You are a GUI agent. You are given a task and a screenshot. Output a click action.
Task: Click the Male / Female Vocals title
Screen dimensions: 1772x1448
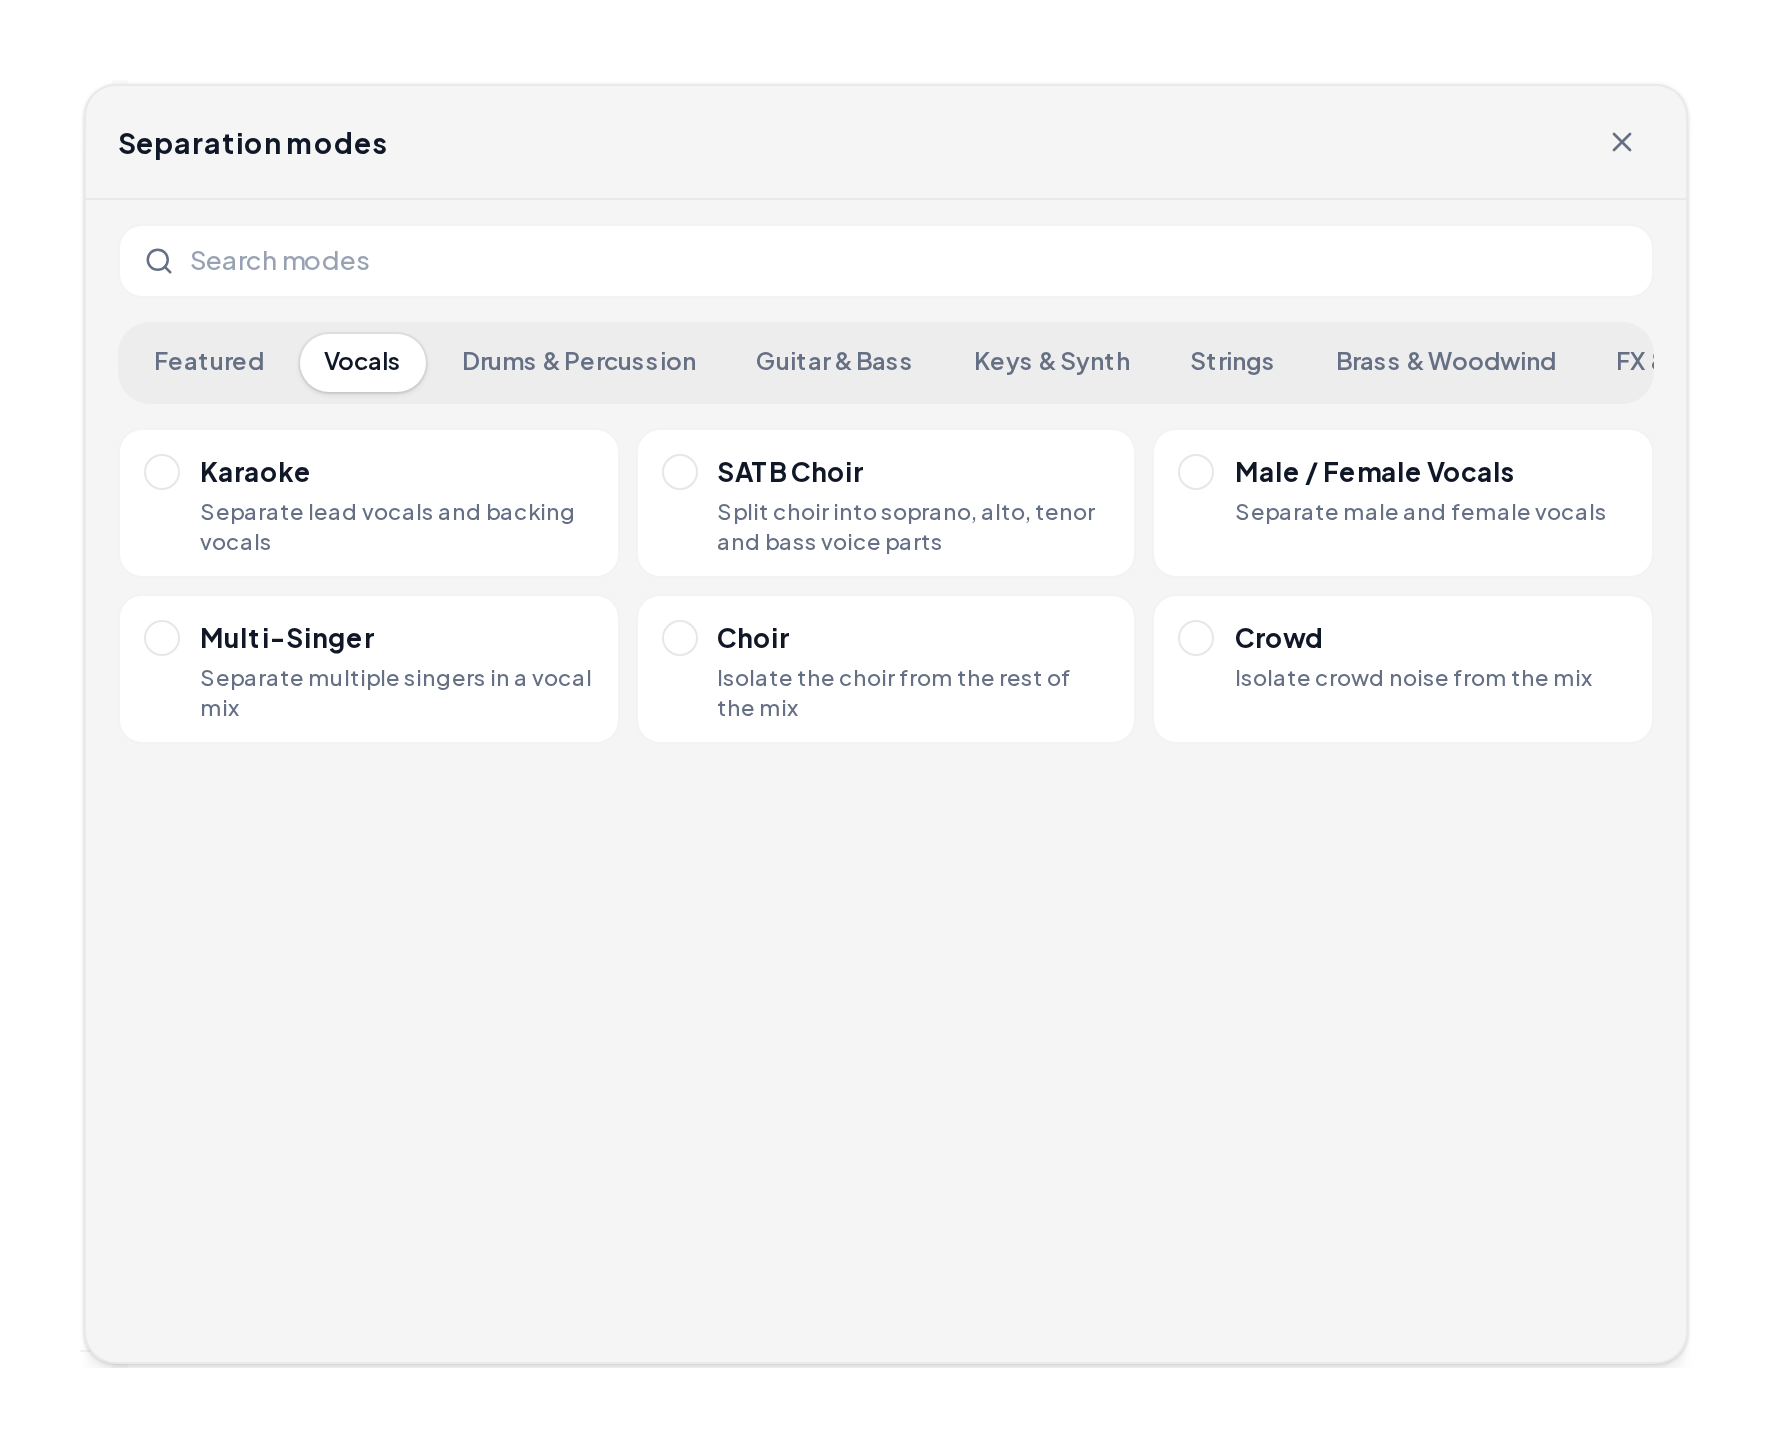pyautogui.click(x=1374, y=472)
